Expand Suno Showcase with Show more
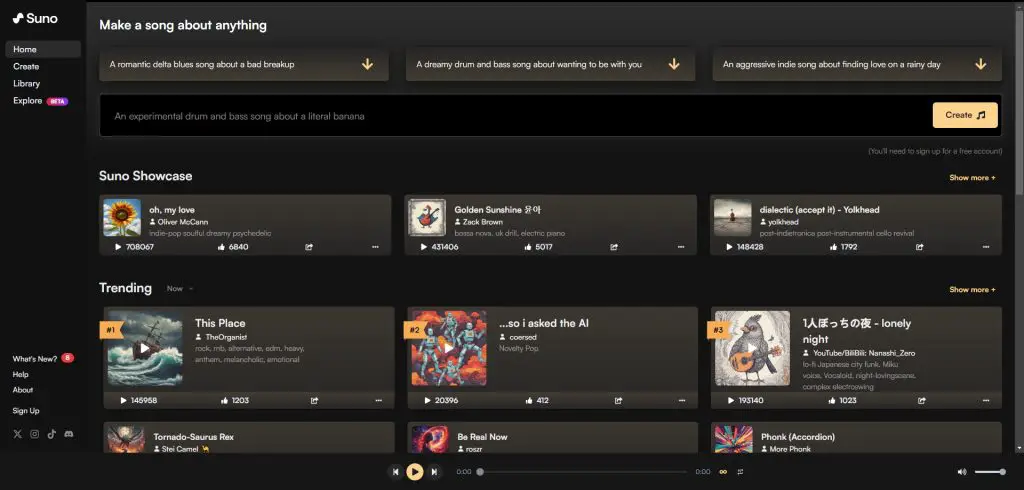 [x=972, y=178]
